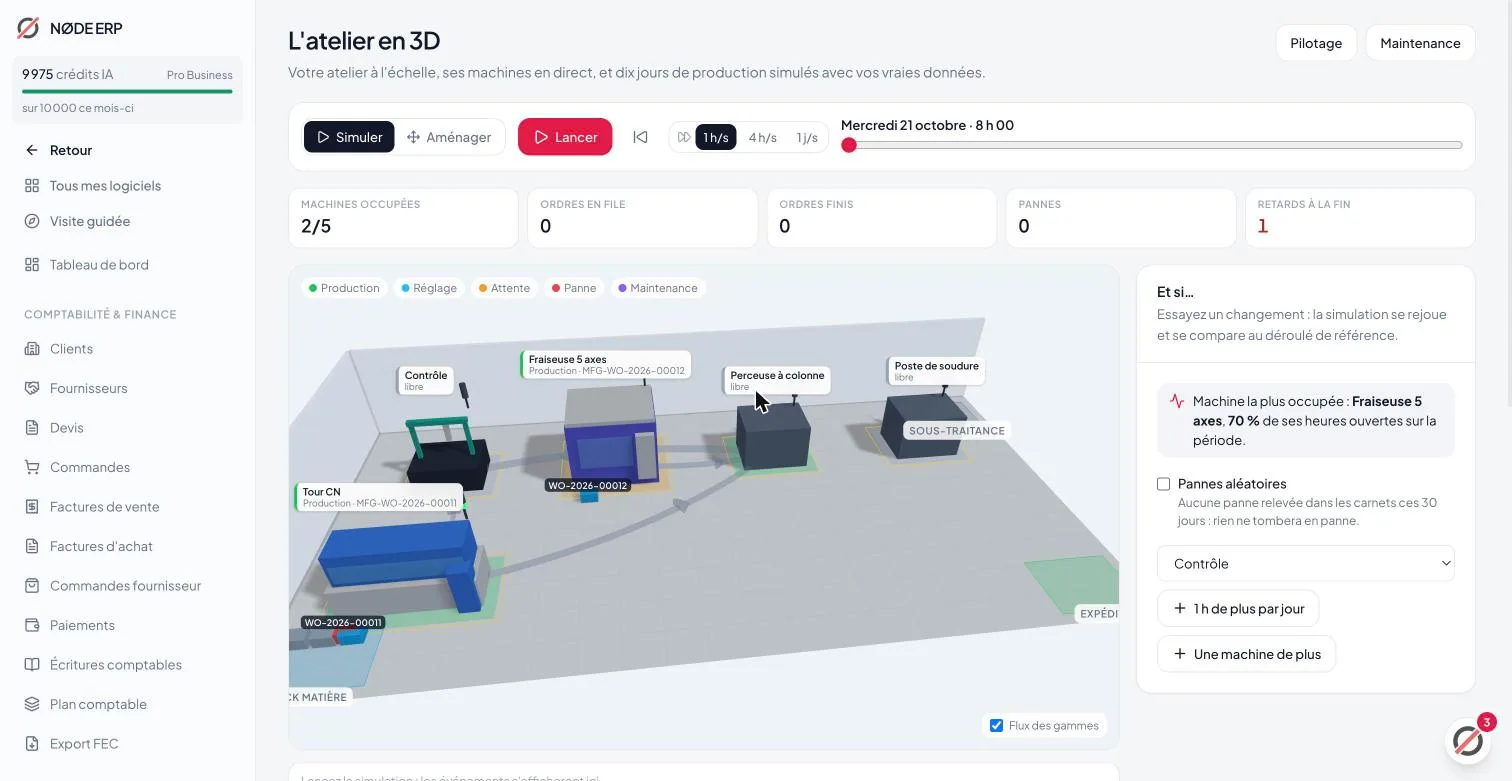Click the Factures d'achat icon
The image size is (1512, 781).
(x=32, y=546)
